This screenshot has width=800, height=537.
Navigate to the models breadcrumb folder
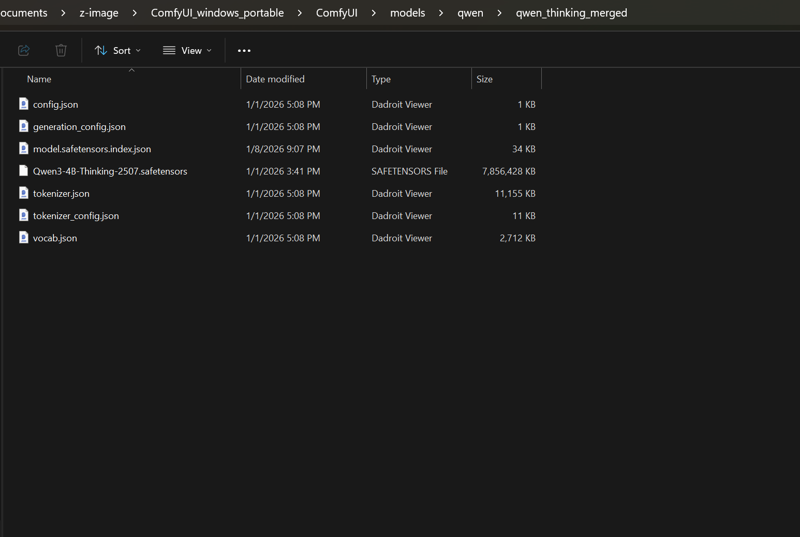[407, 13]
